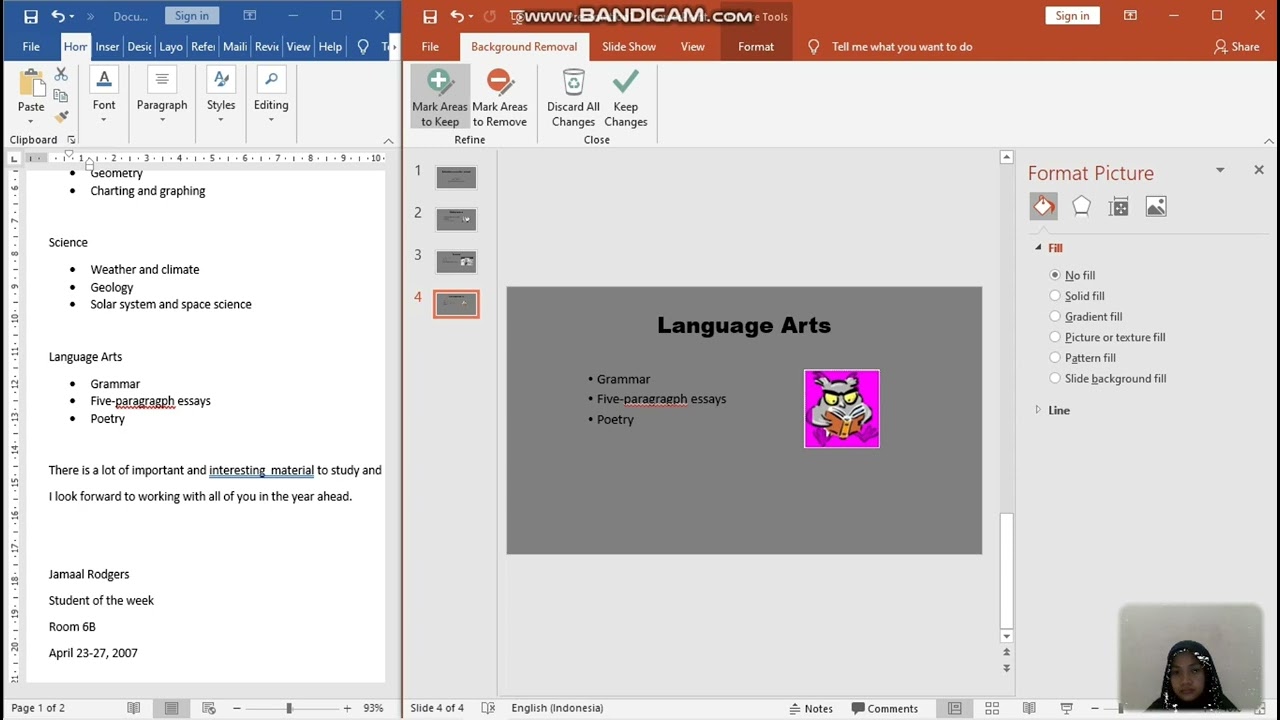Open Fill & Line tab in Format Picture

pos(1043,206)
